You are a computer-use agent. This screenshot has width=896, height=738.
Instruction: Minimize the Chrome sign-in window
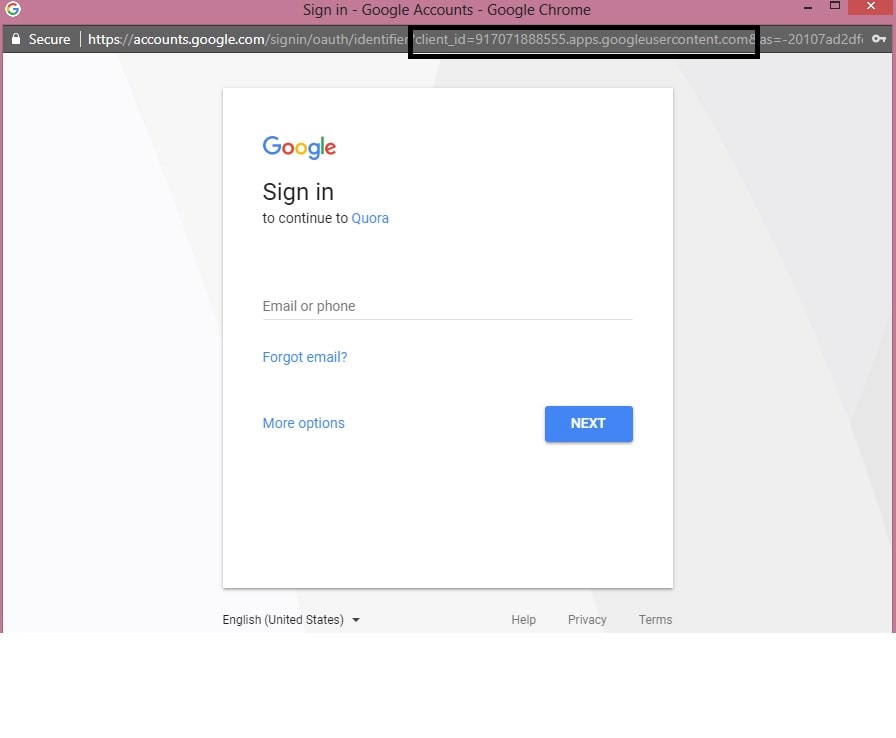click(x=808, y=8)
